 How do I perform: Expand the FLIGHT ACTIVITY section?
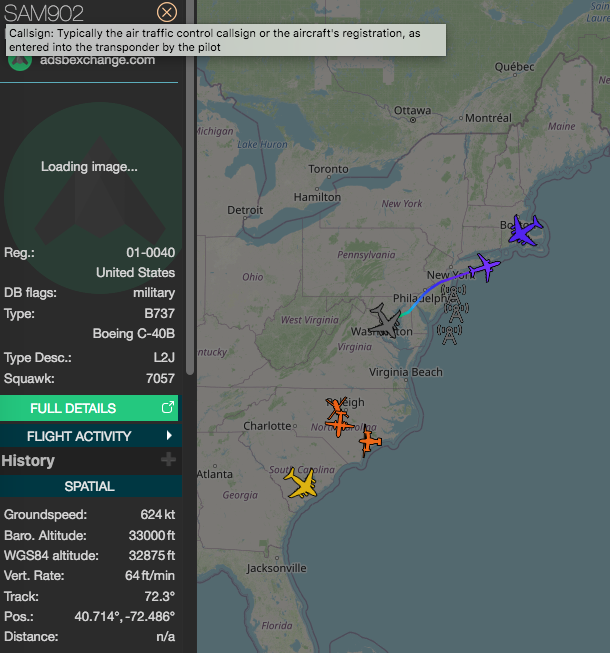tap(91, 436)
